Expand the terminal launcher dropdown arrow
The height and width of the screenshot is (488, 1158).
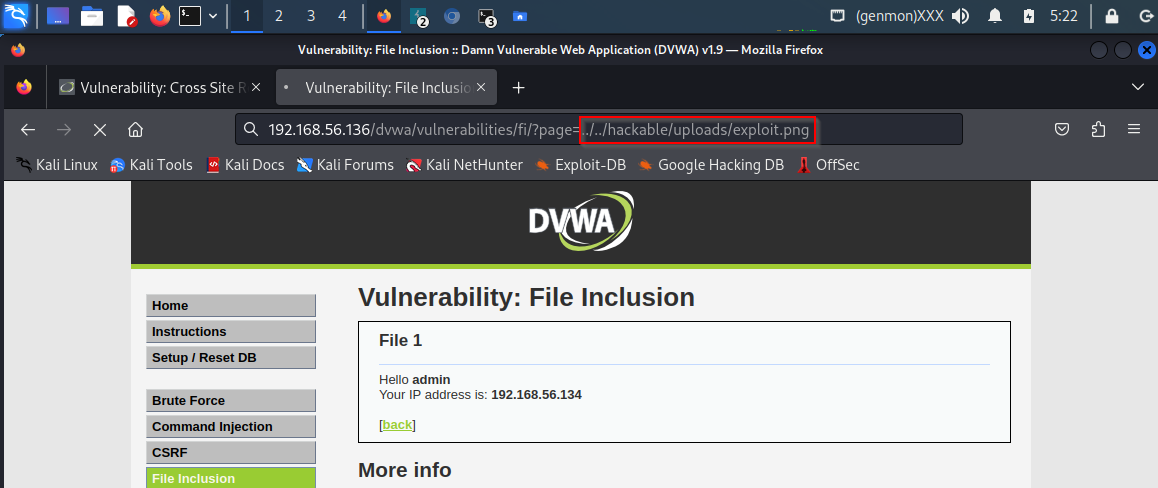[213, 16]
